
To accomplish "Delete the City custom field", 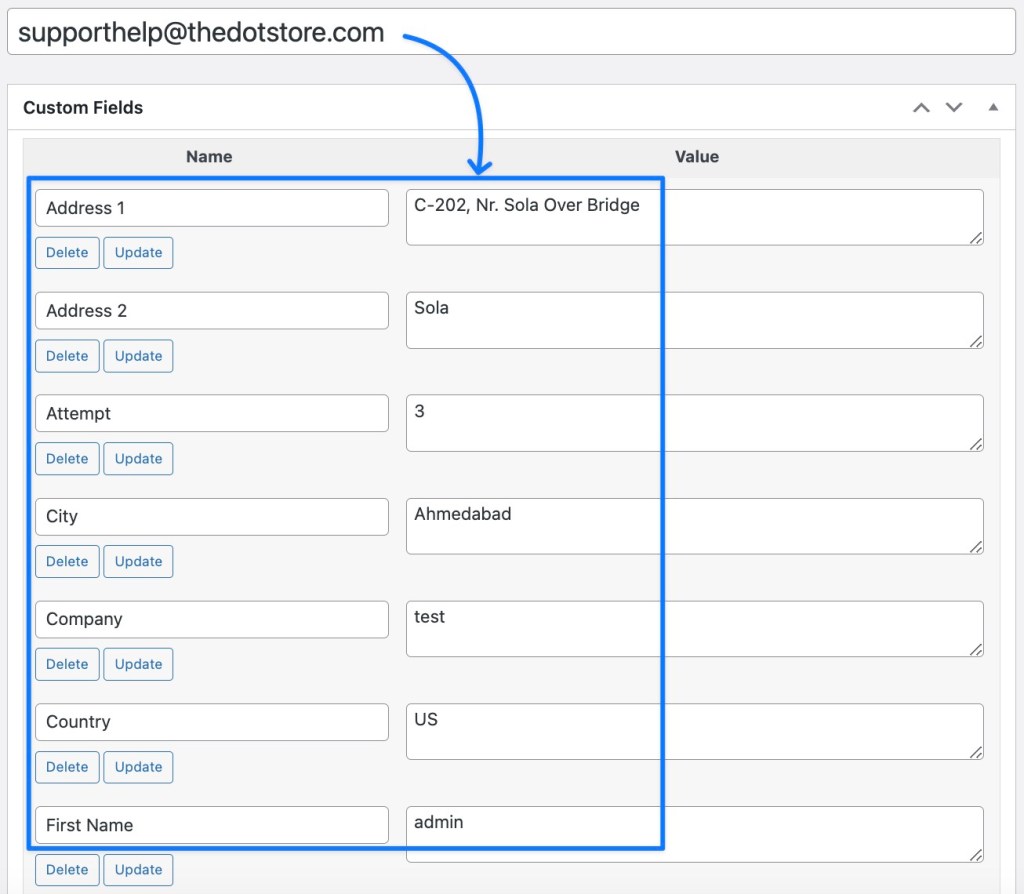I will coord(67,562).
